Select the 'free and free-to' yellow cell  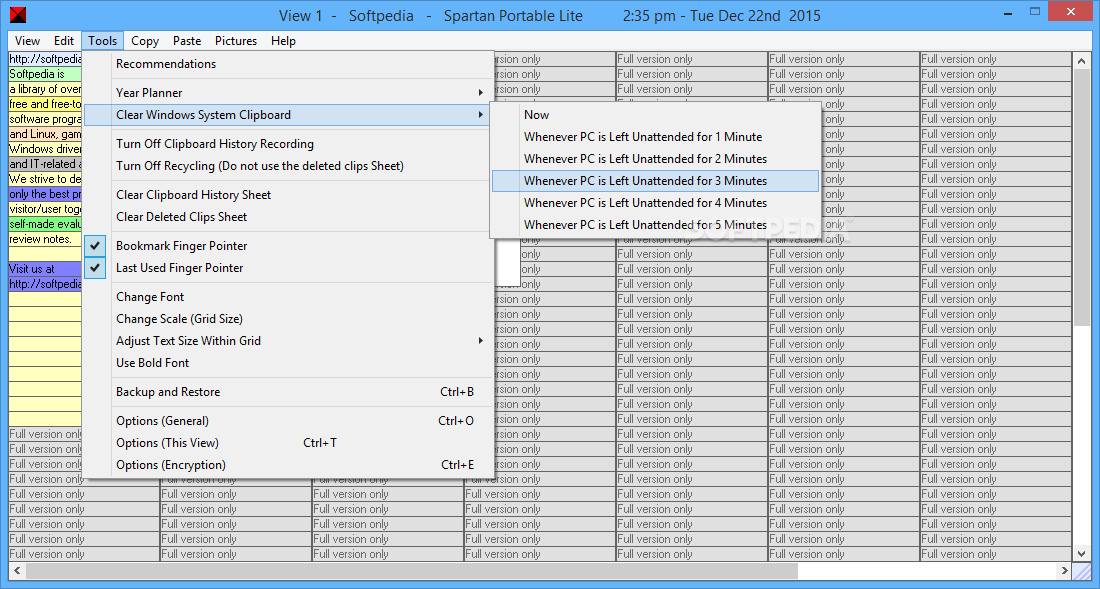click(45, 104)
